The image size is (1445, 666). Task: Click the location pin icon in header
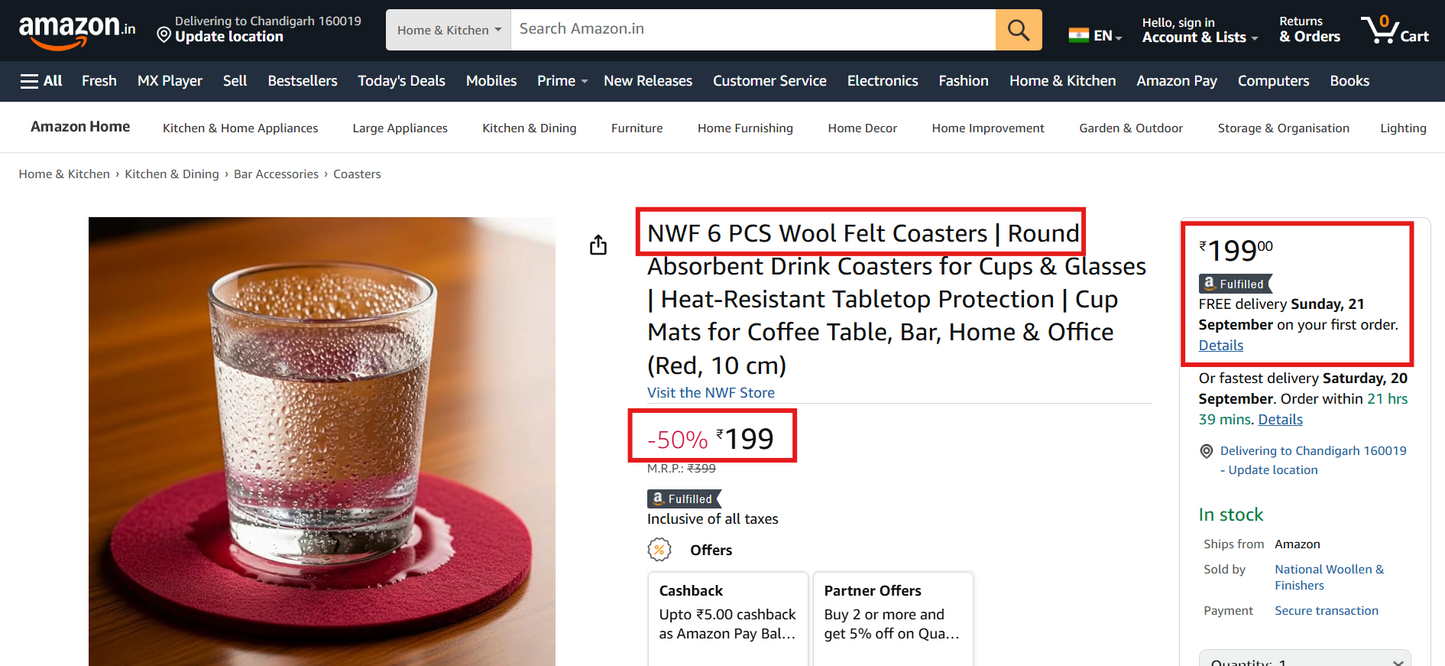click(x=164, y=36)
